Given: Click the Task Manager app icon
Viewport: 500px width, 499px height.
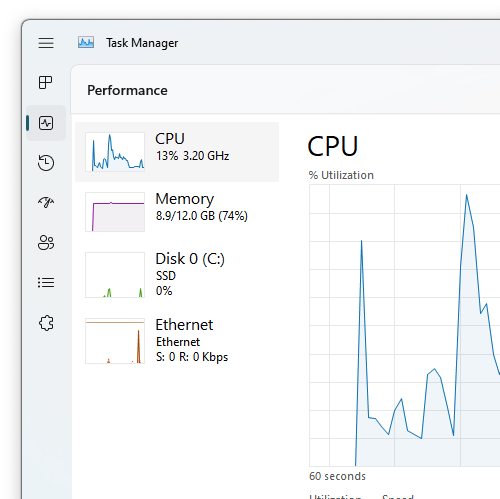Looking at the screenshot, I should (x=86, y=43).
